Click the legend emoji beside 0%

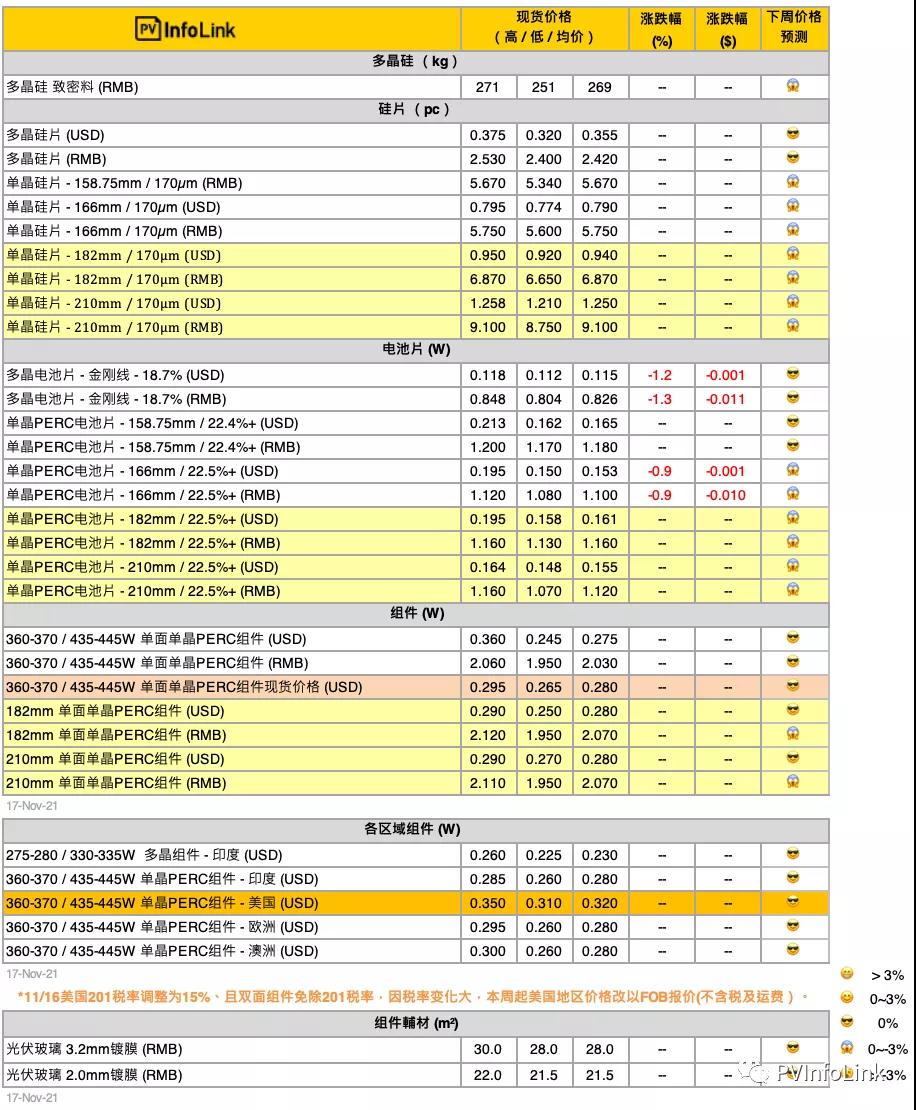point(847,1022)
